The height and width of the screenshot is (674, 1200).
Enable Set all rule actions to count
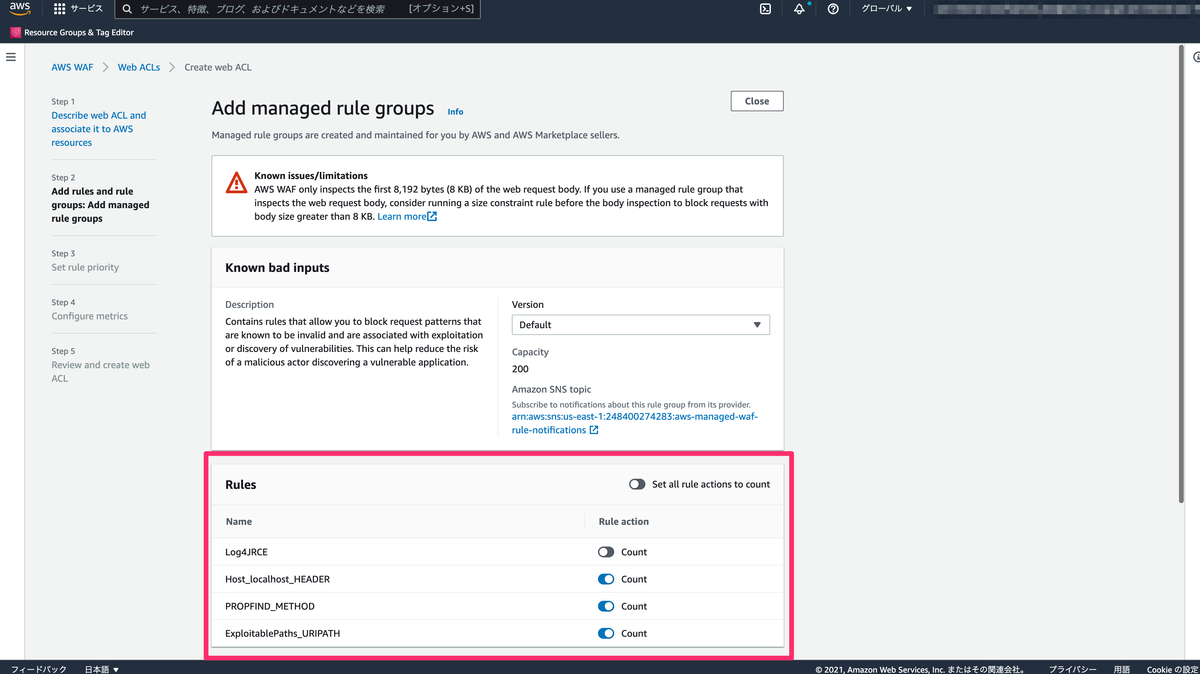coord(637,484)
